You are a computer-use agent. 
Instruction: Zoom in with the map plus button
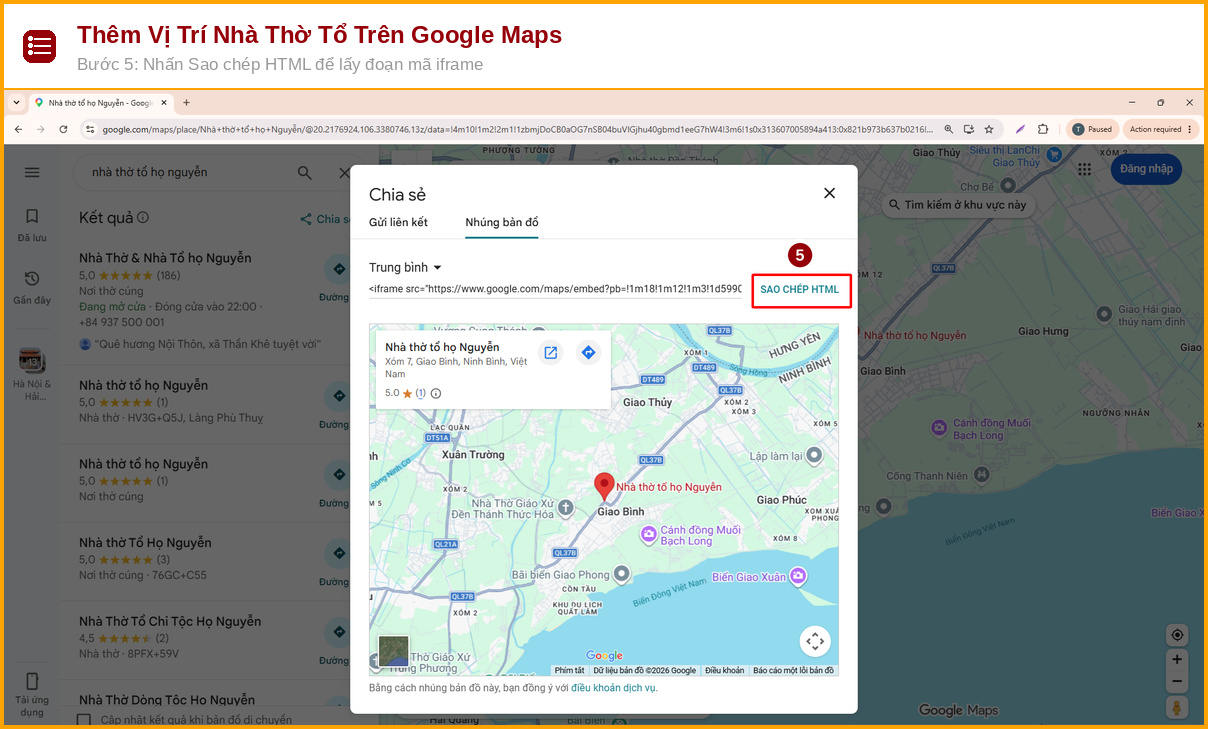point(1177,660)
